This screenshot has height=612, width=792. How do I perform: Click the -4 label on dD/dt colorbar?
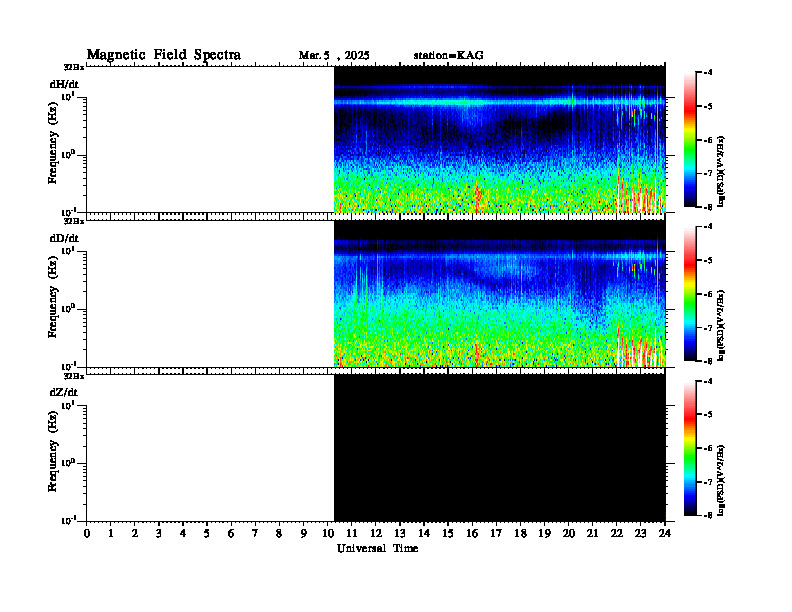tap(707, 226)
